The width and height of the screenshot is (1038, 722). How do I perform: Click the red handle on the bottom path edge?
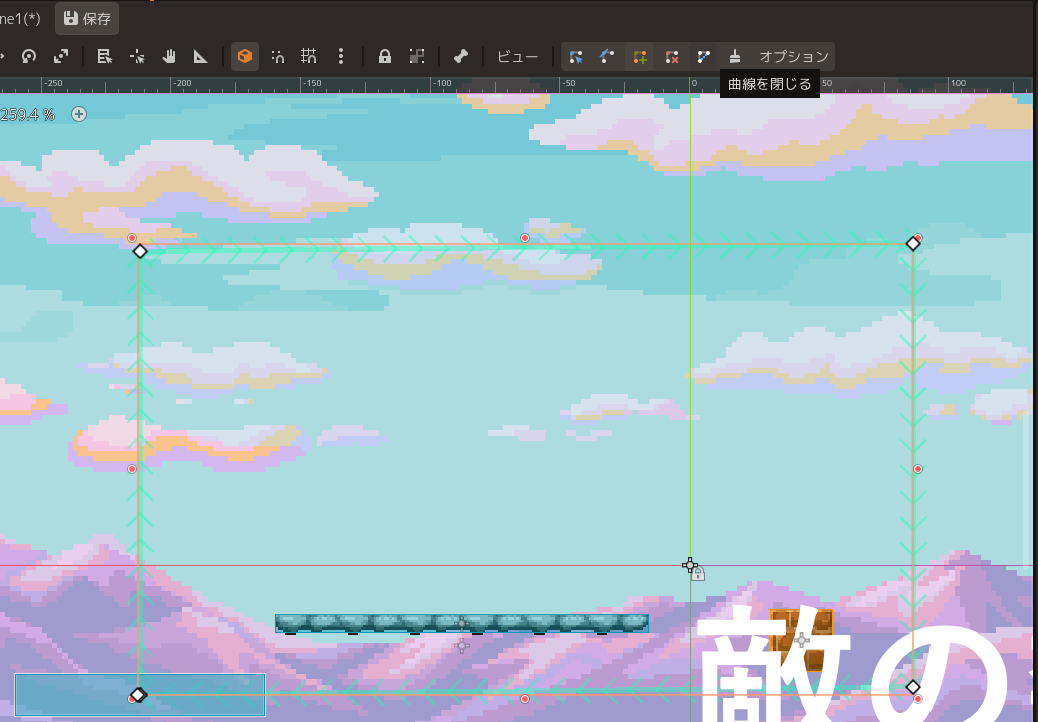(x=525, y=699)
